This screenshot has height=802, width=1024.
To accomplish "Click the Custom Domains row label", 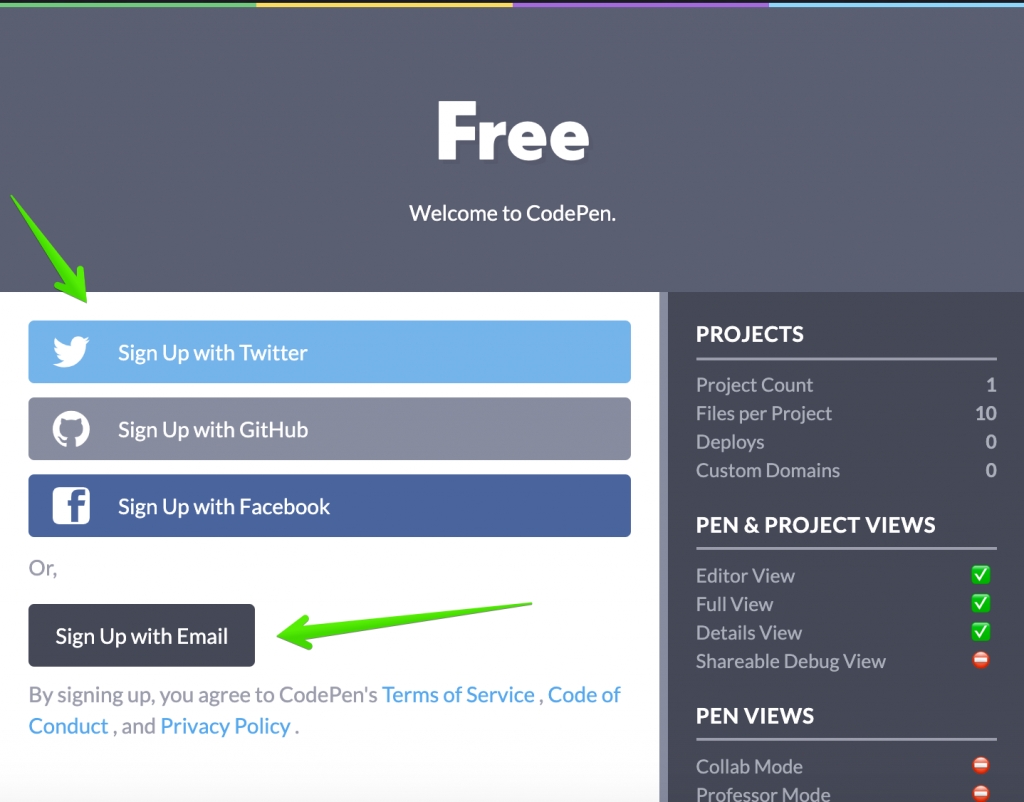I will point(768,470).
